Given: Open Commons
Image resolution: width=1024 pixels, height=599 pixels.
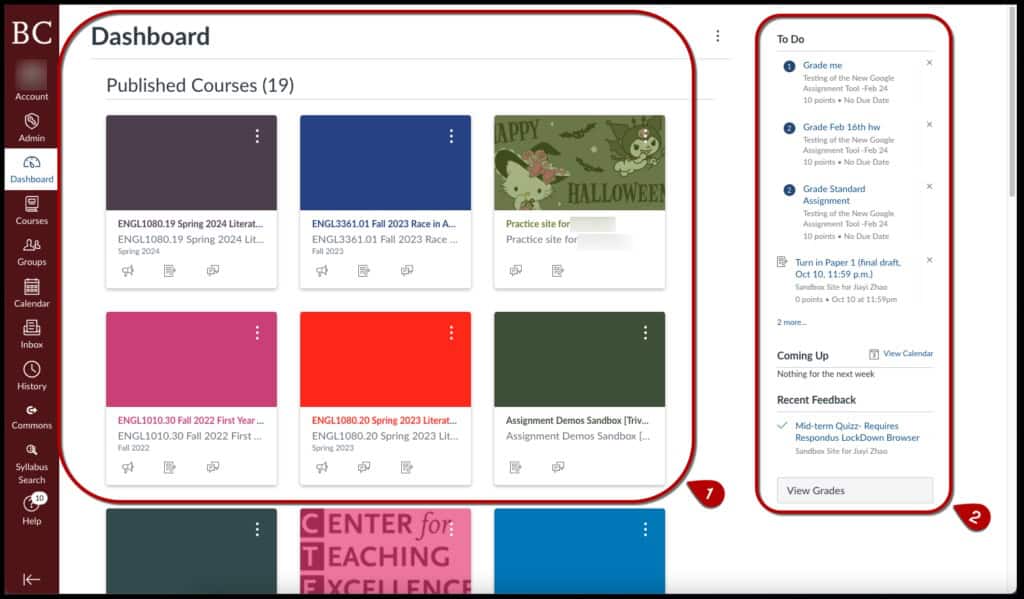Looking at the screenshot, I should click(31, 418).
